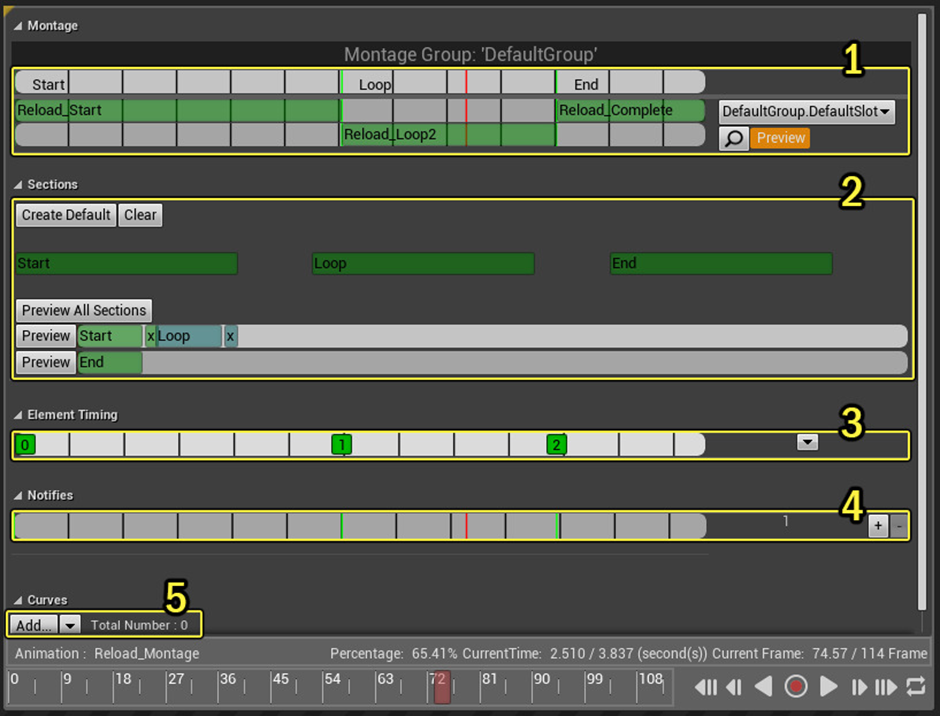Image resolution: width=940 pixels, height=716 pixels.
Task: Select the Reload_Start animation segment
Action: pos(177,110)
